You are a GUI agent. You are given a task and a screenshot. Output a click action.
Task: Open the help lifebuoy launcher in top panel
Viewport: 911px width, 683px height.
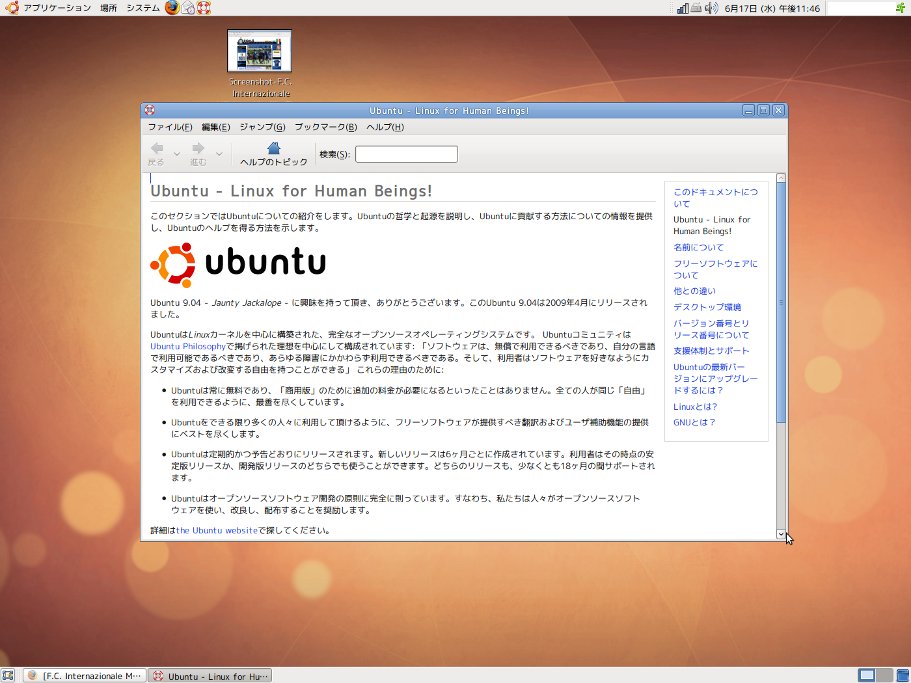pyautogui.click(x=203, y=8)
